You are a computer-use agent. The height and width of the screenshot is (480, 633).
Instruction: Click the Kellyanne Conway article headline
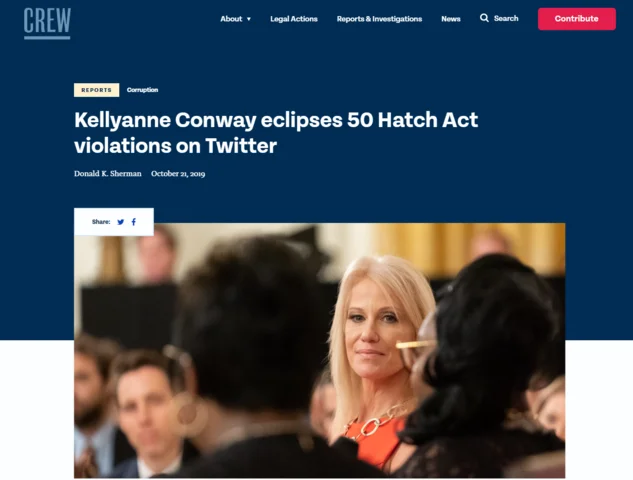pos(276,132)
